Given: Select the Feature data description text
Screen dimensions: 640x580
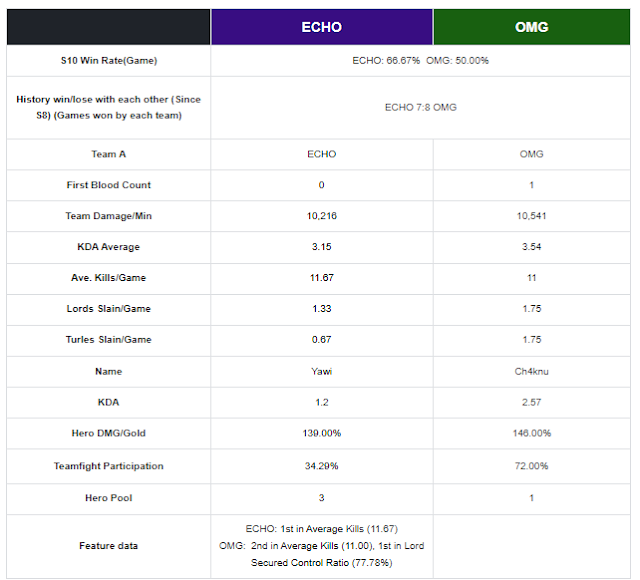Looking at the screenshot, I should pos(322,546).
